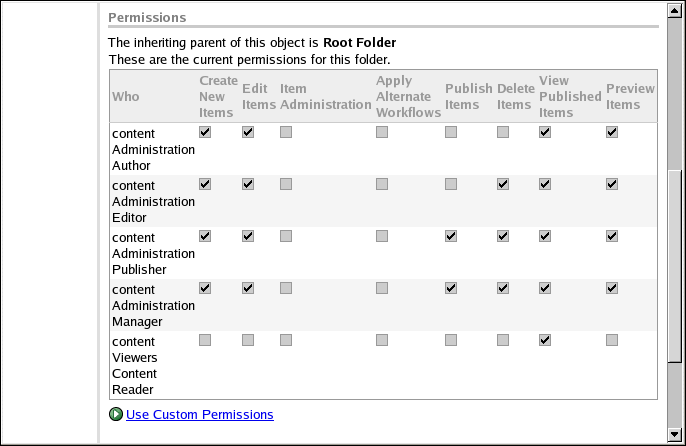Toggle Publish Items checkbox for Administration Author

(x=451, y=132)
